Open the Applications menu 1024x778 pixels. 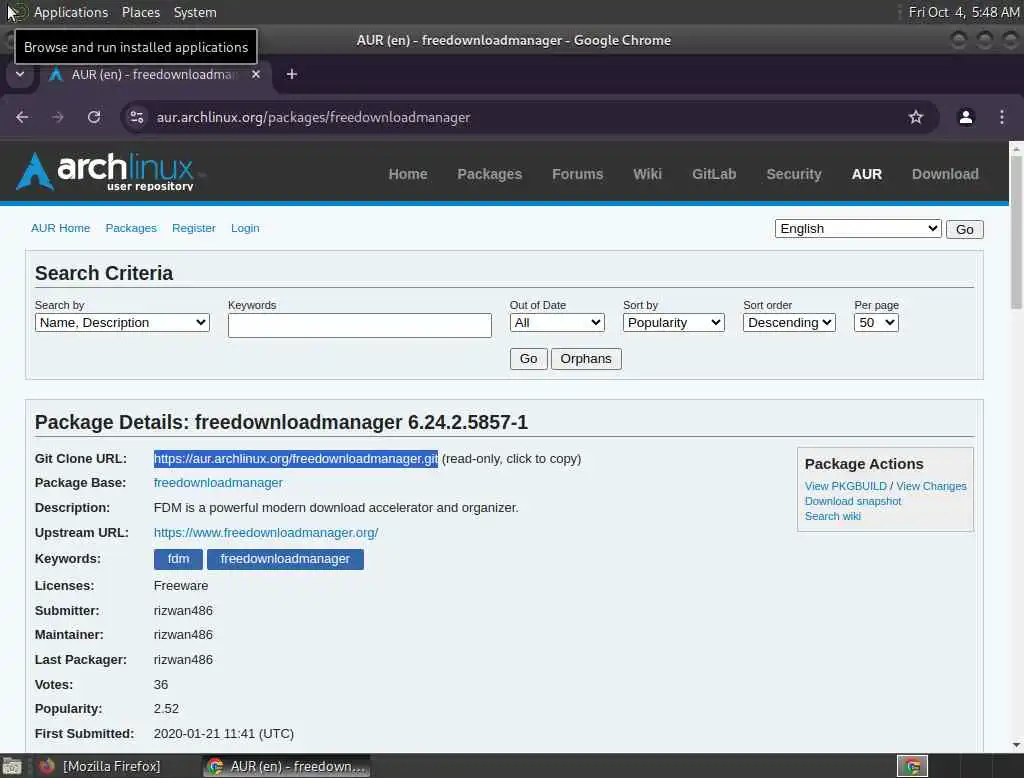[71, 12]
